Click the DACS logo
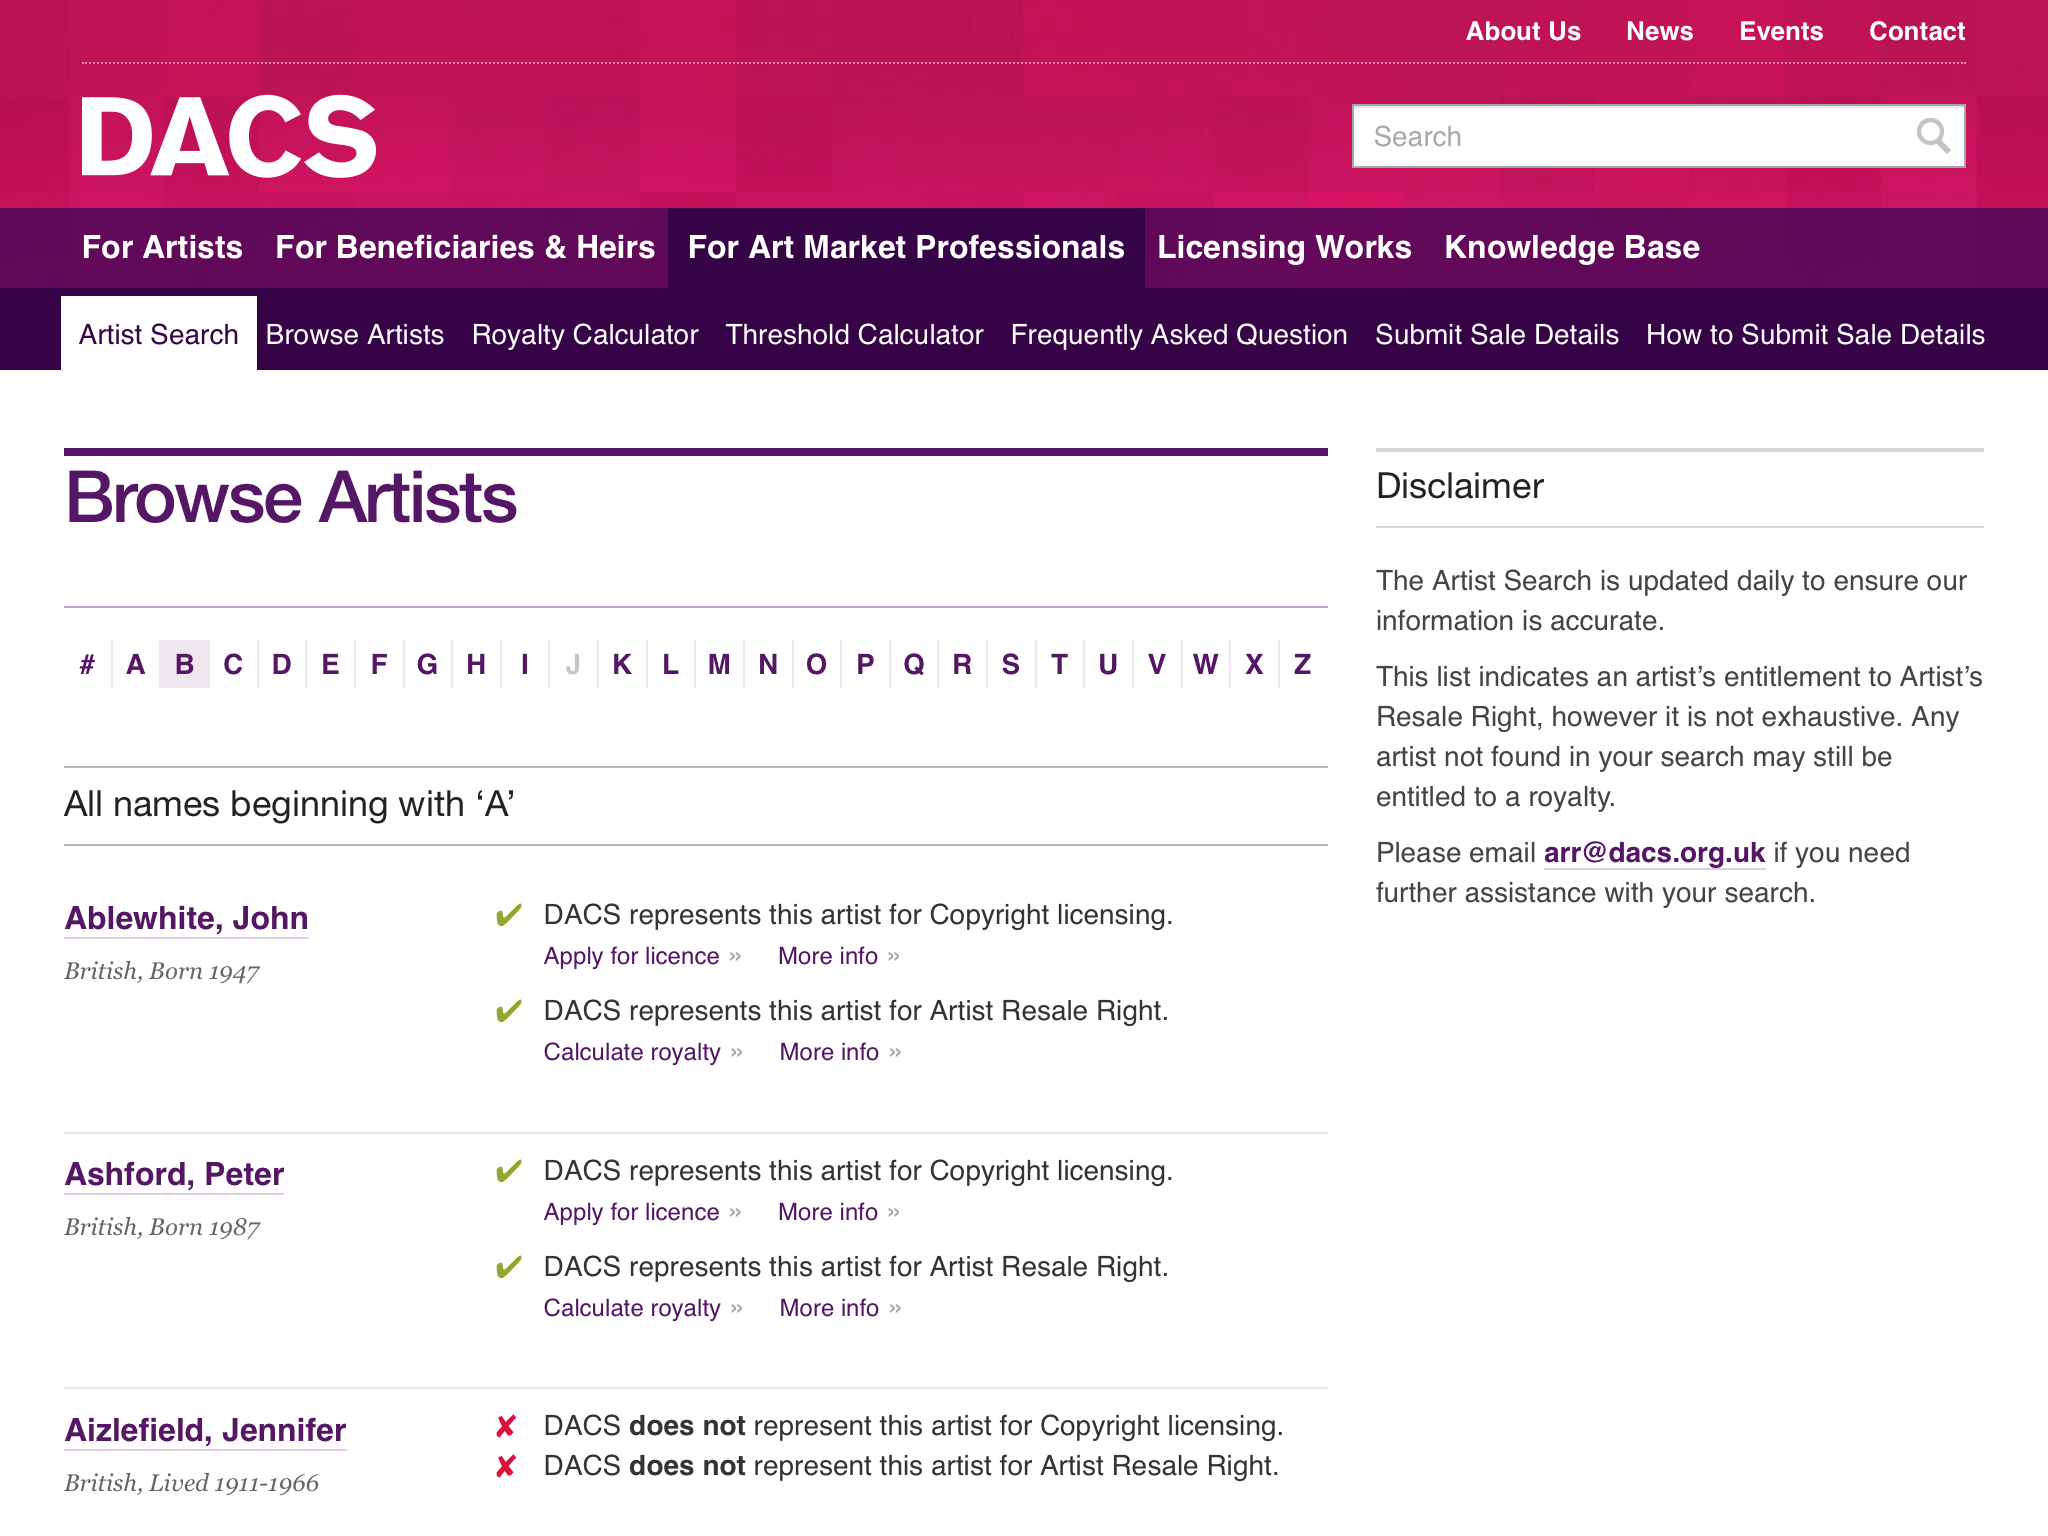 pyautogui.click(x=228, y=138)
